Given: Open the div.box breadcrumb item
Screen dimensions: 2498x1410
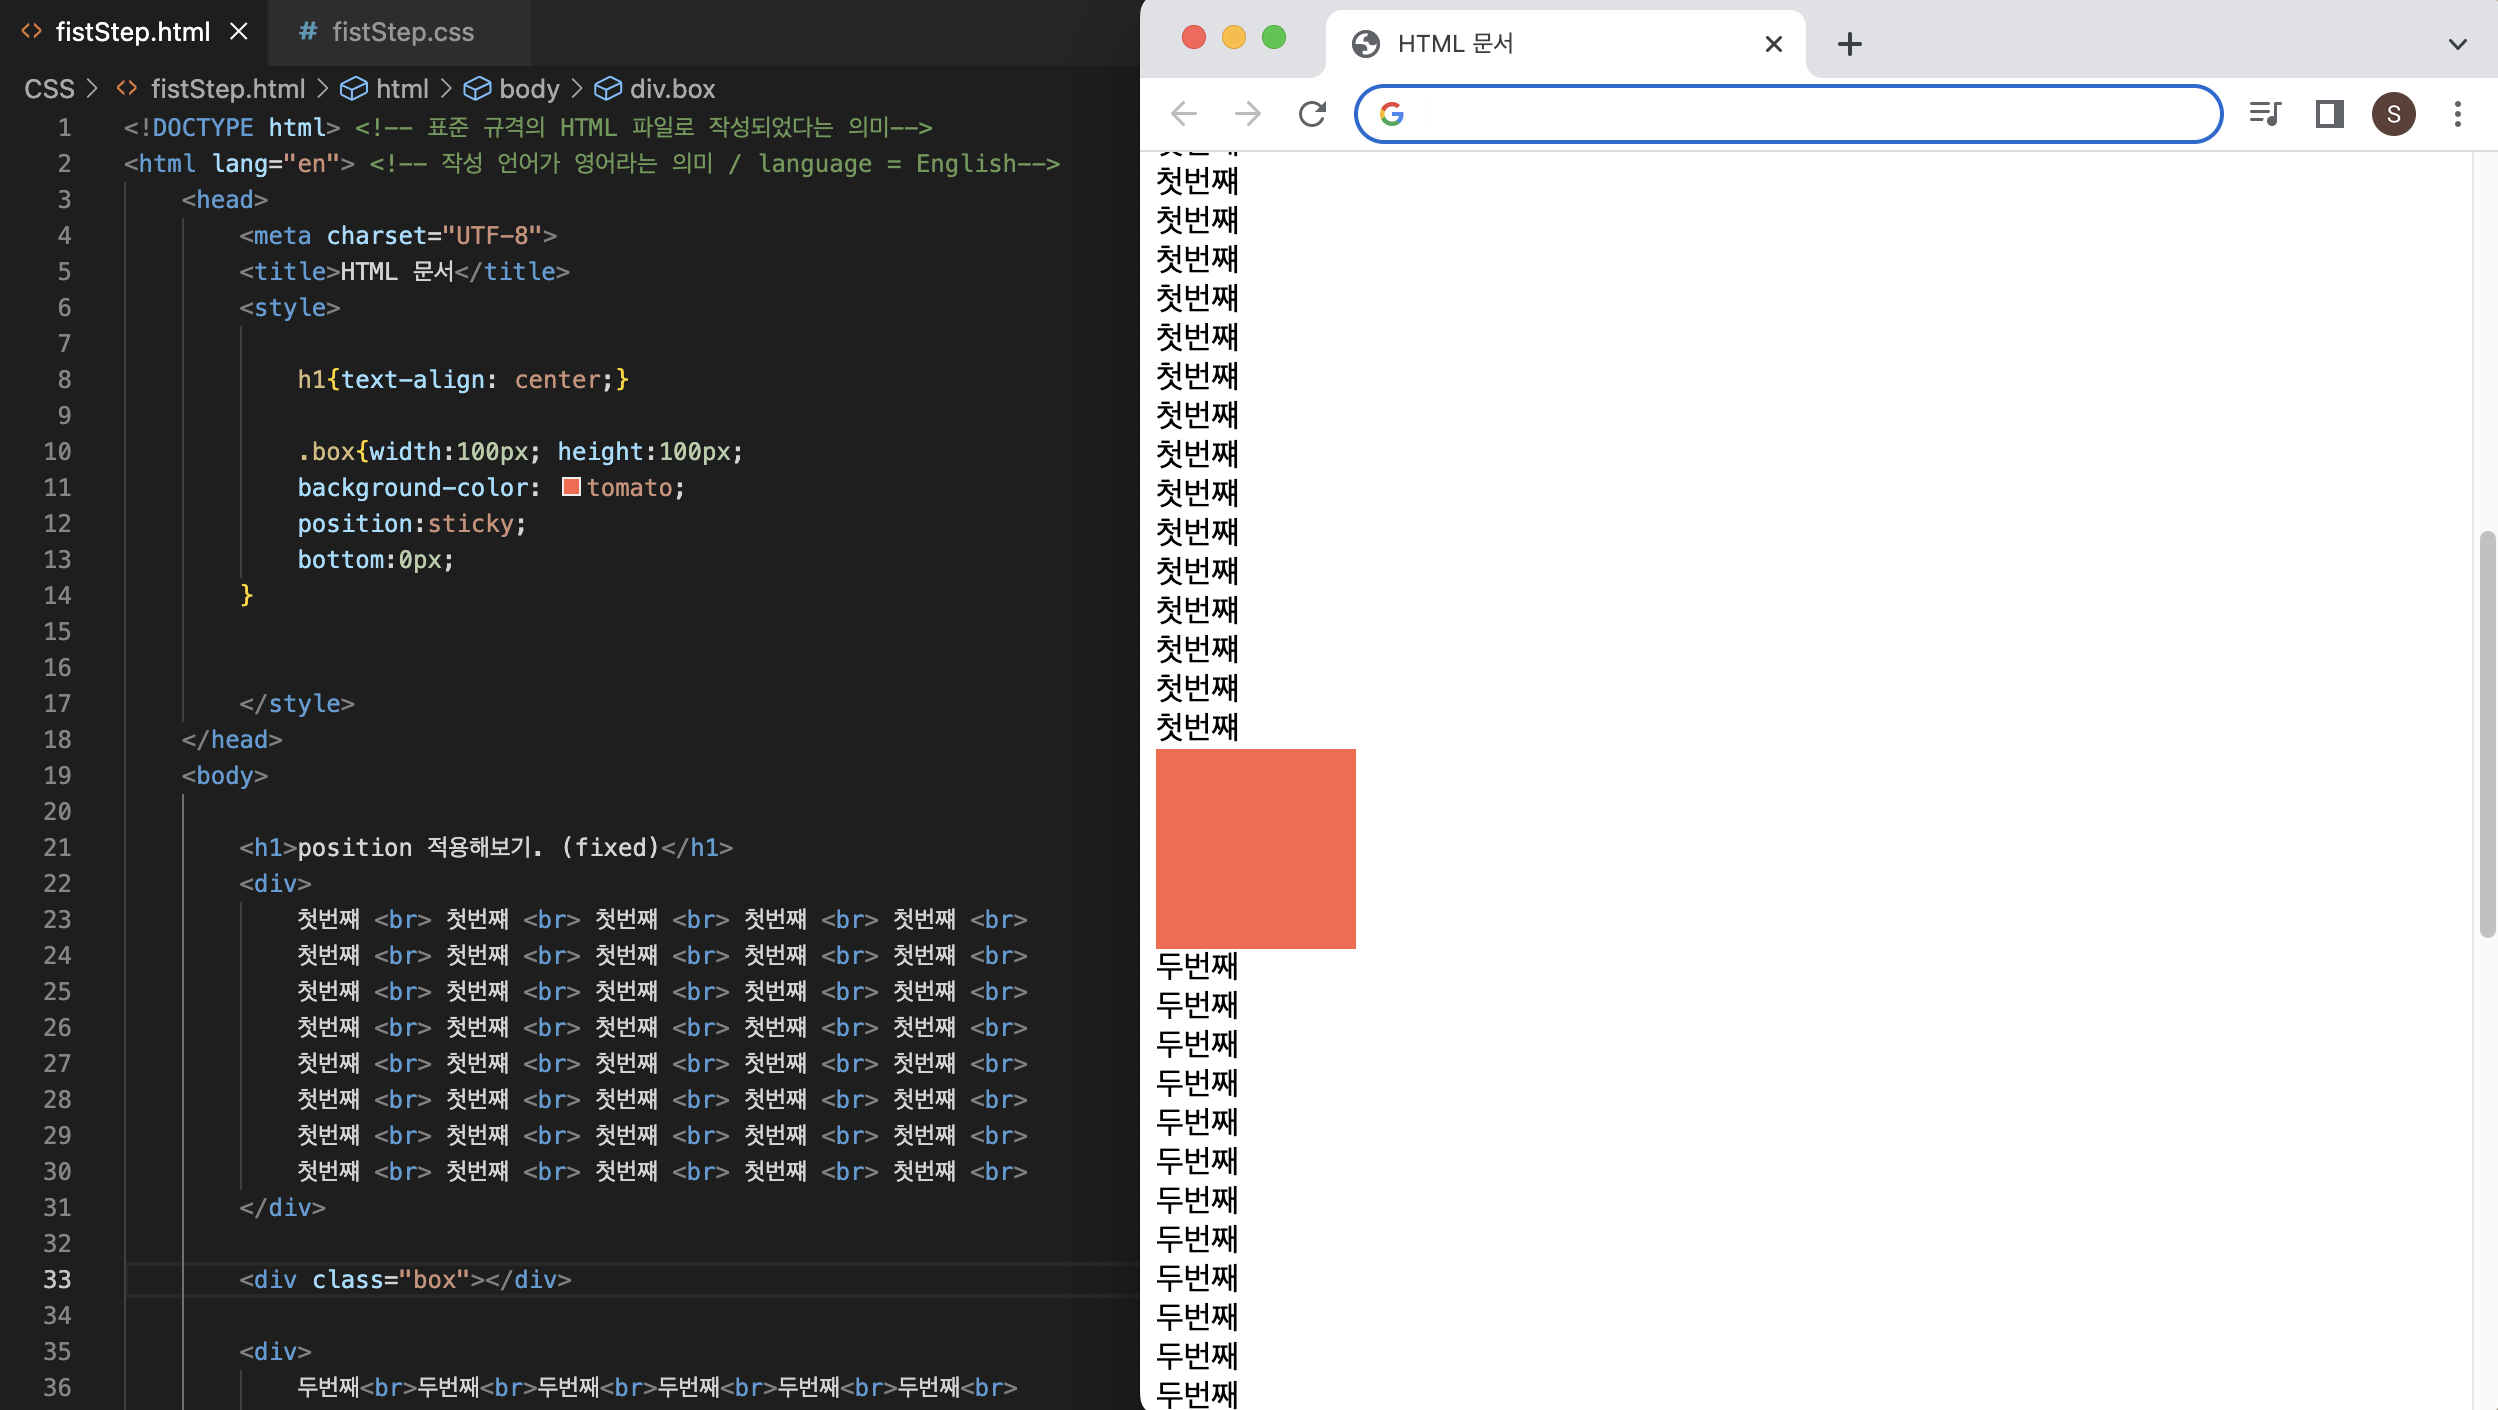Looking at the screenshot, I should pos(671,89).
